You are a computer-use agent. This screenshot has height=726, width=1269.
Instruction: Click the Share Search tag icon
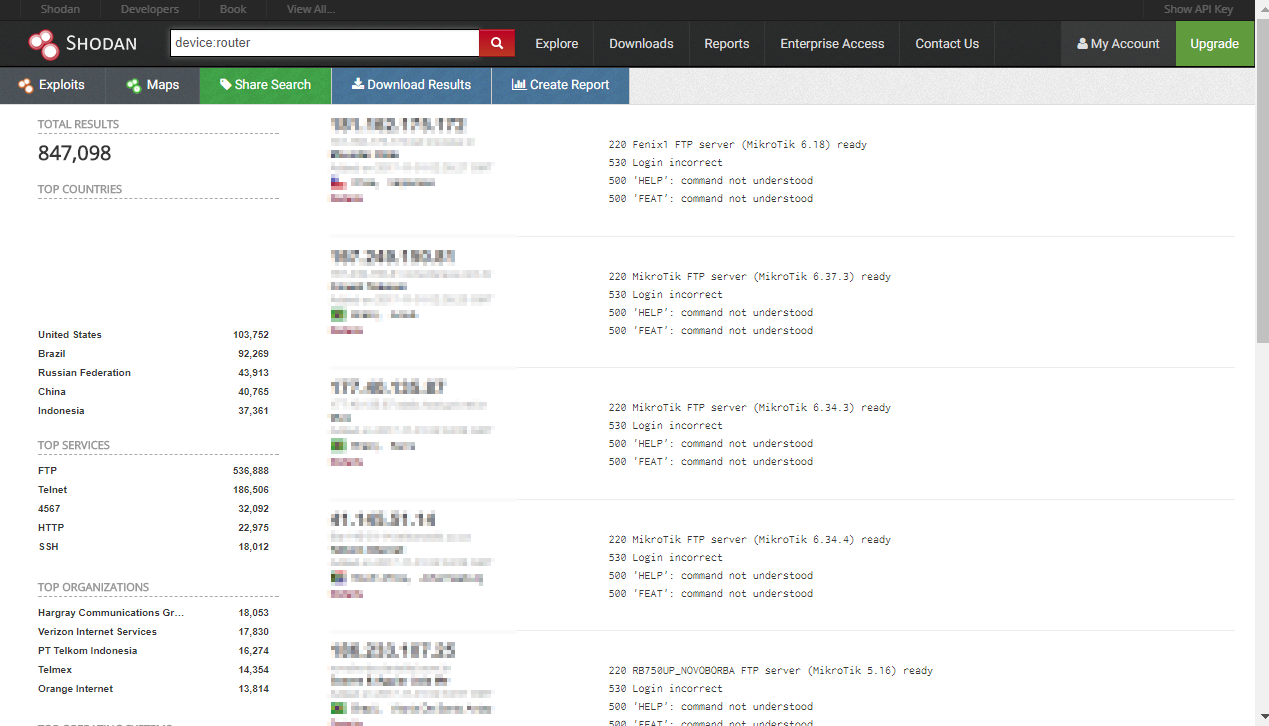pyautogui.click(x=226, y=85)
